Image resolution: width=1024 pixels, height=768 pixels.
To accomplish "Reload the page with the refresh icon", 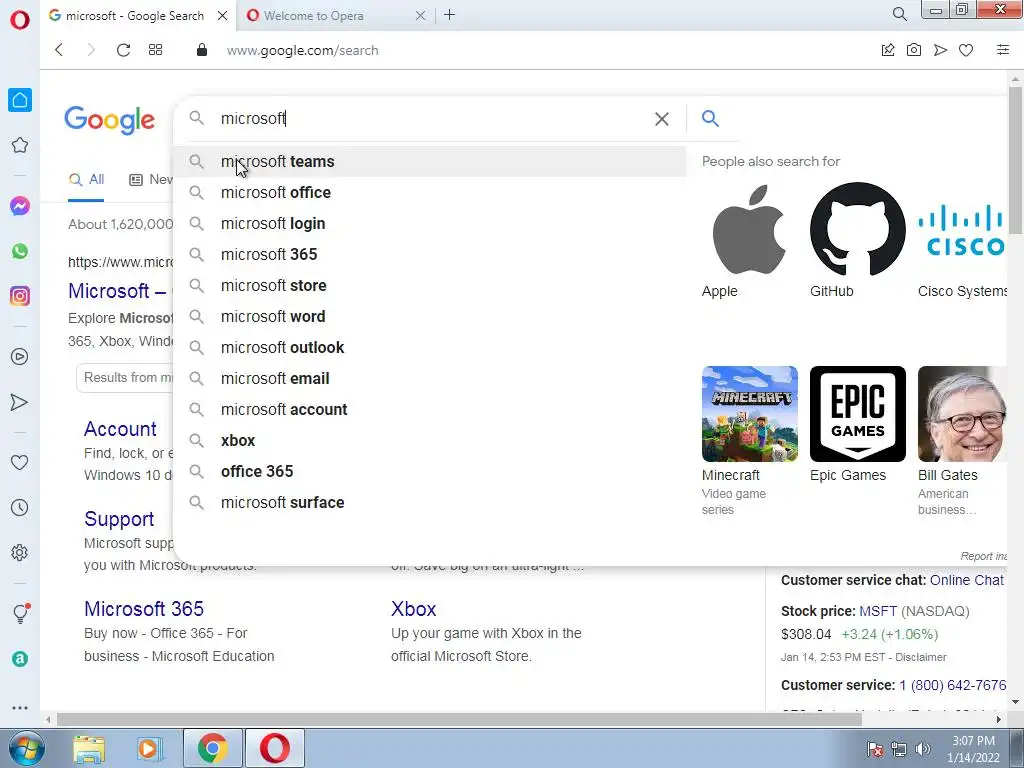I will click(x=123, y=50).
